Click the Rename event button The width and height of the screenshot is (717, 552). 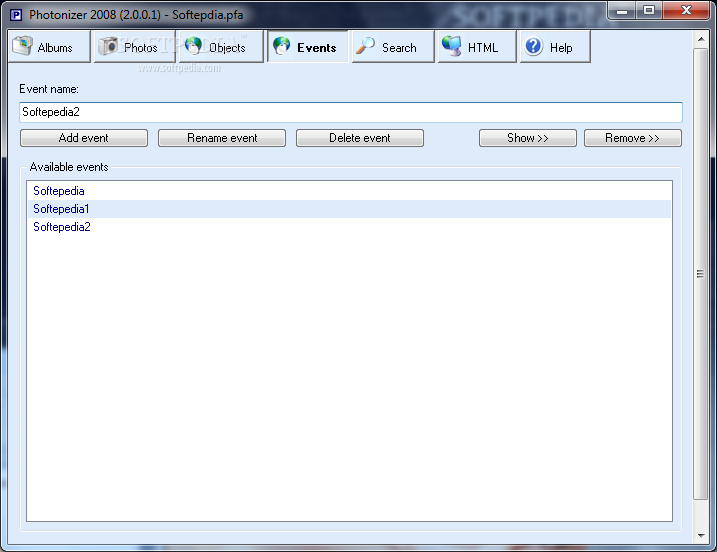coord(222,138)
